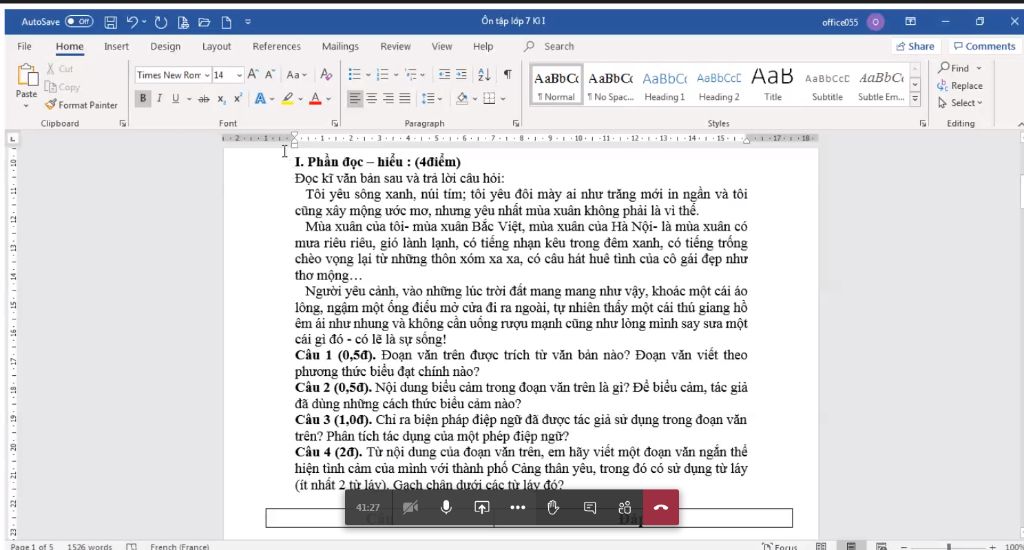Image resolution: width=1024 pixels, height=550 pixels.
Task: Click the Shrink Font icon
Action: coord(270,74)
